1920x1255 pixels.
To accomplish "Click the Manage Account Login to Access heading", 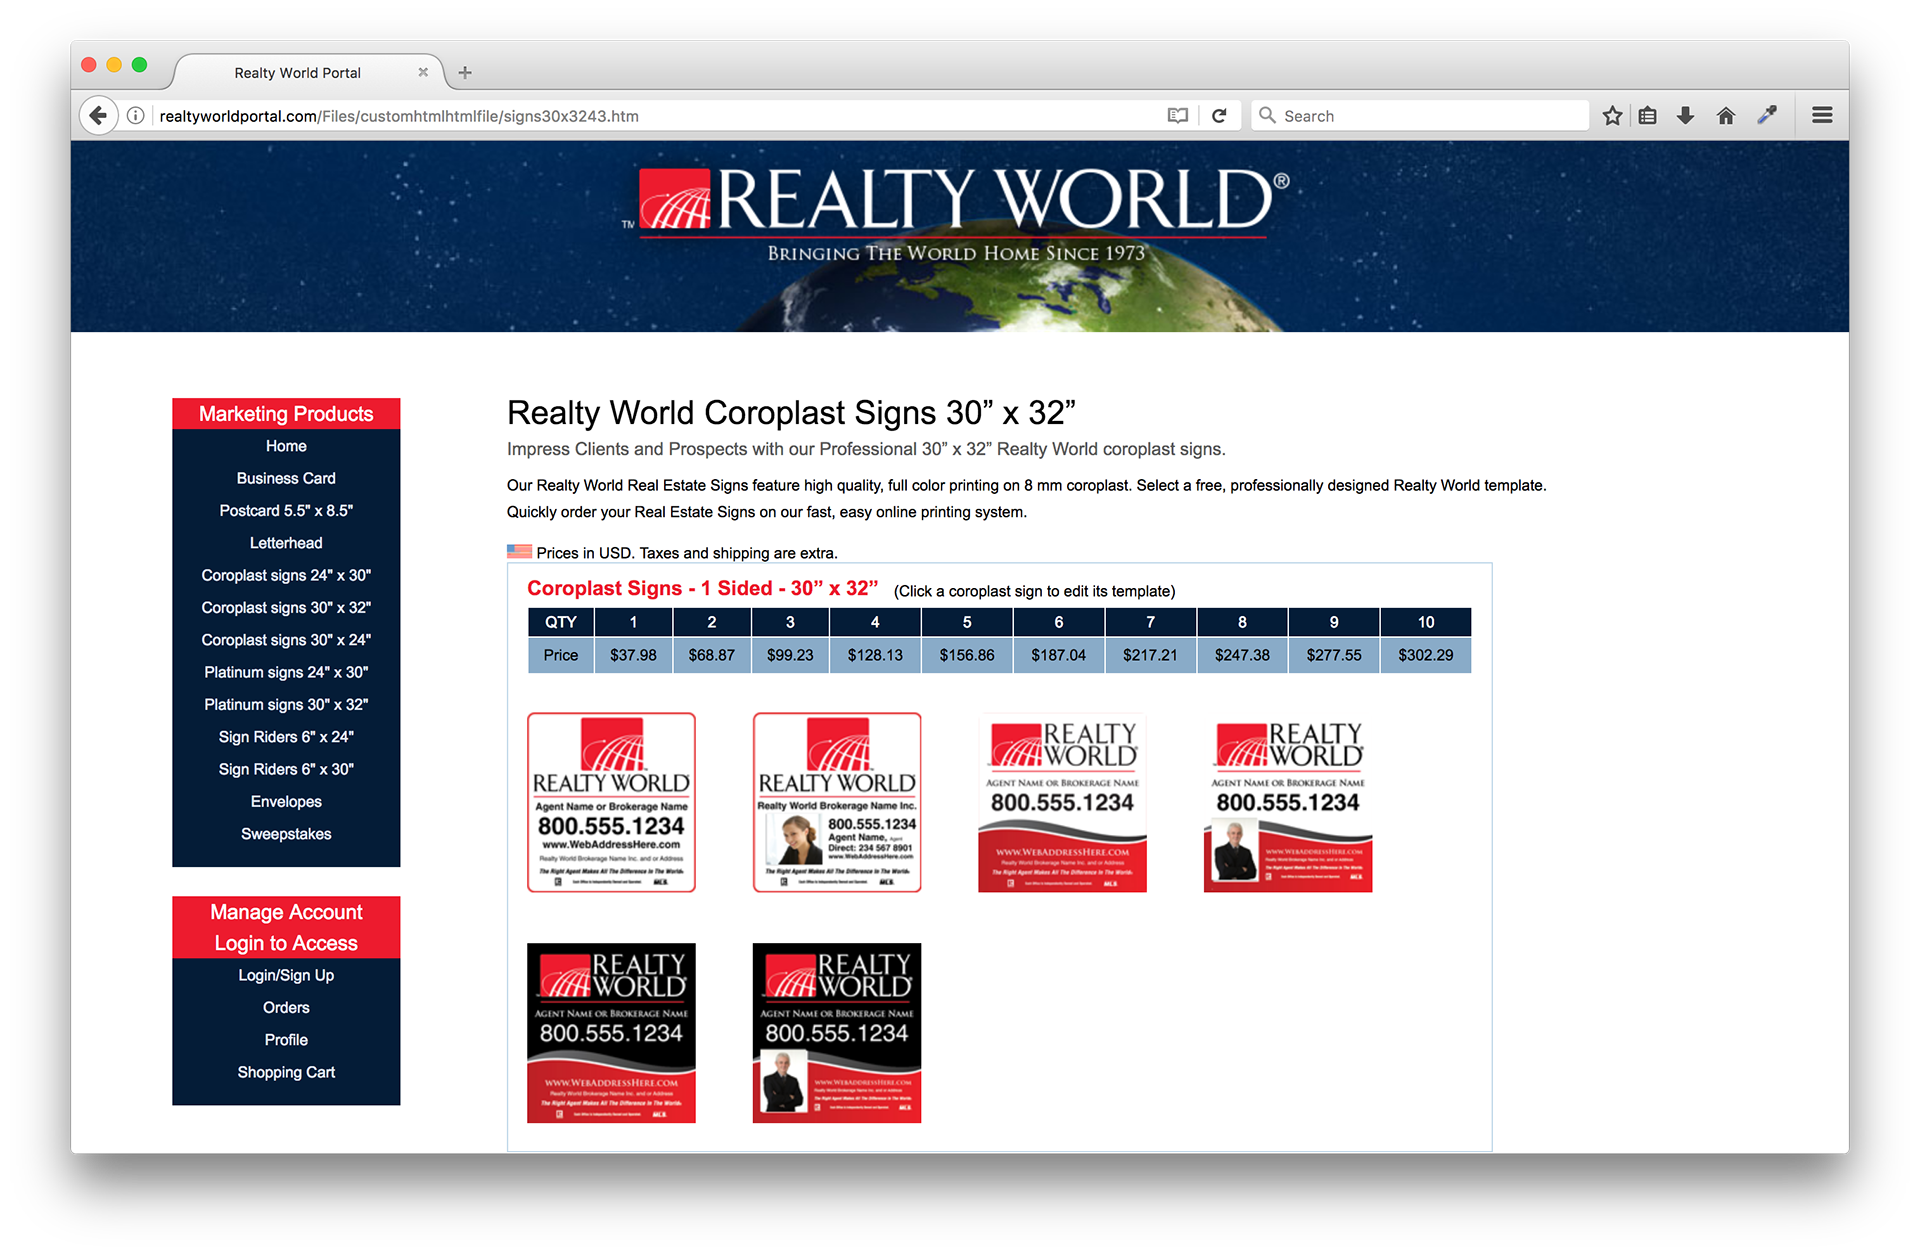I will click(286, 927).
